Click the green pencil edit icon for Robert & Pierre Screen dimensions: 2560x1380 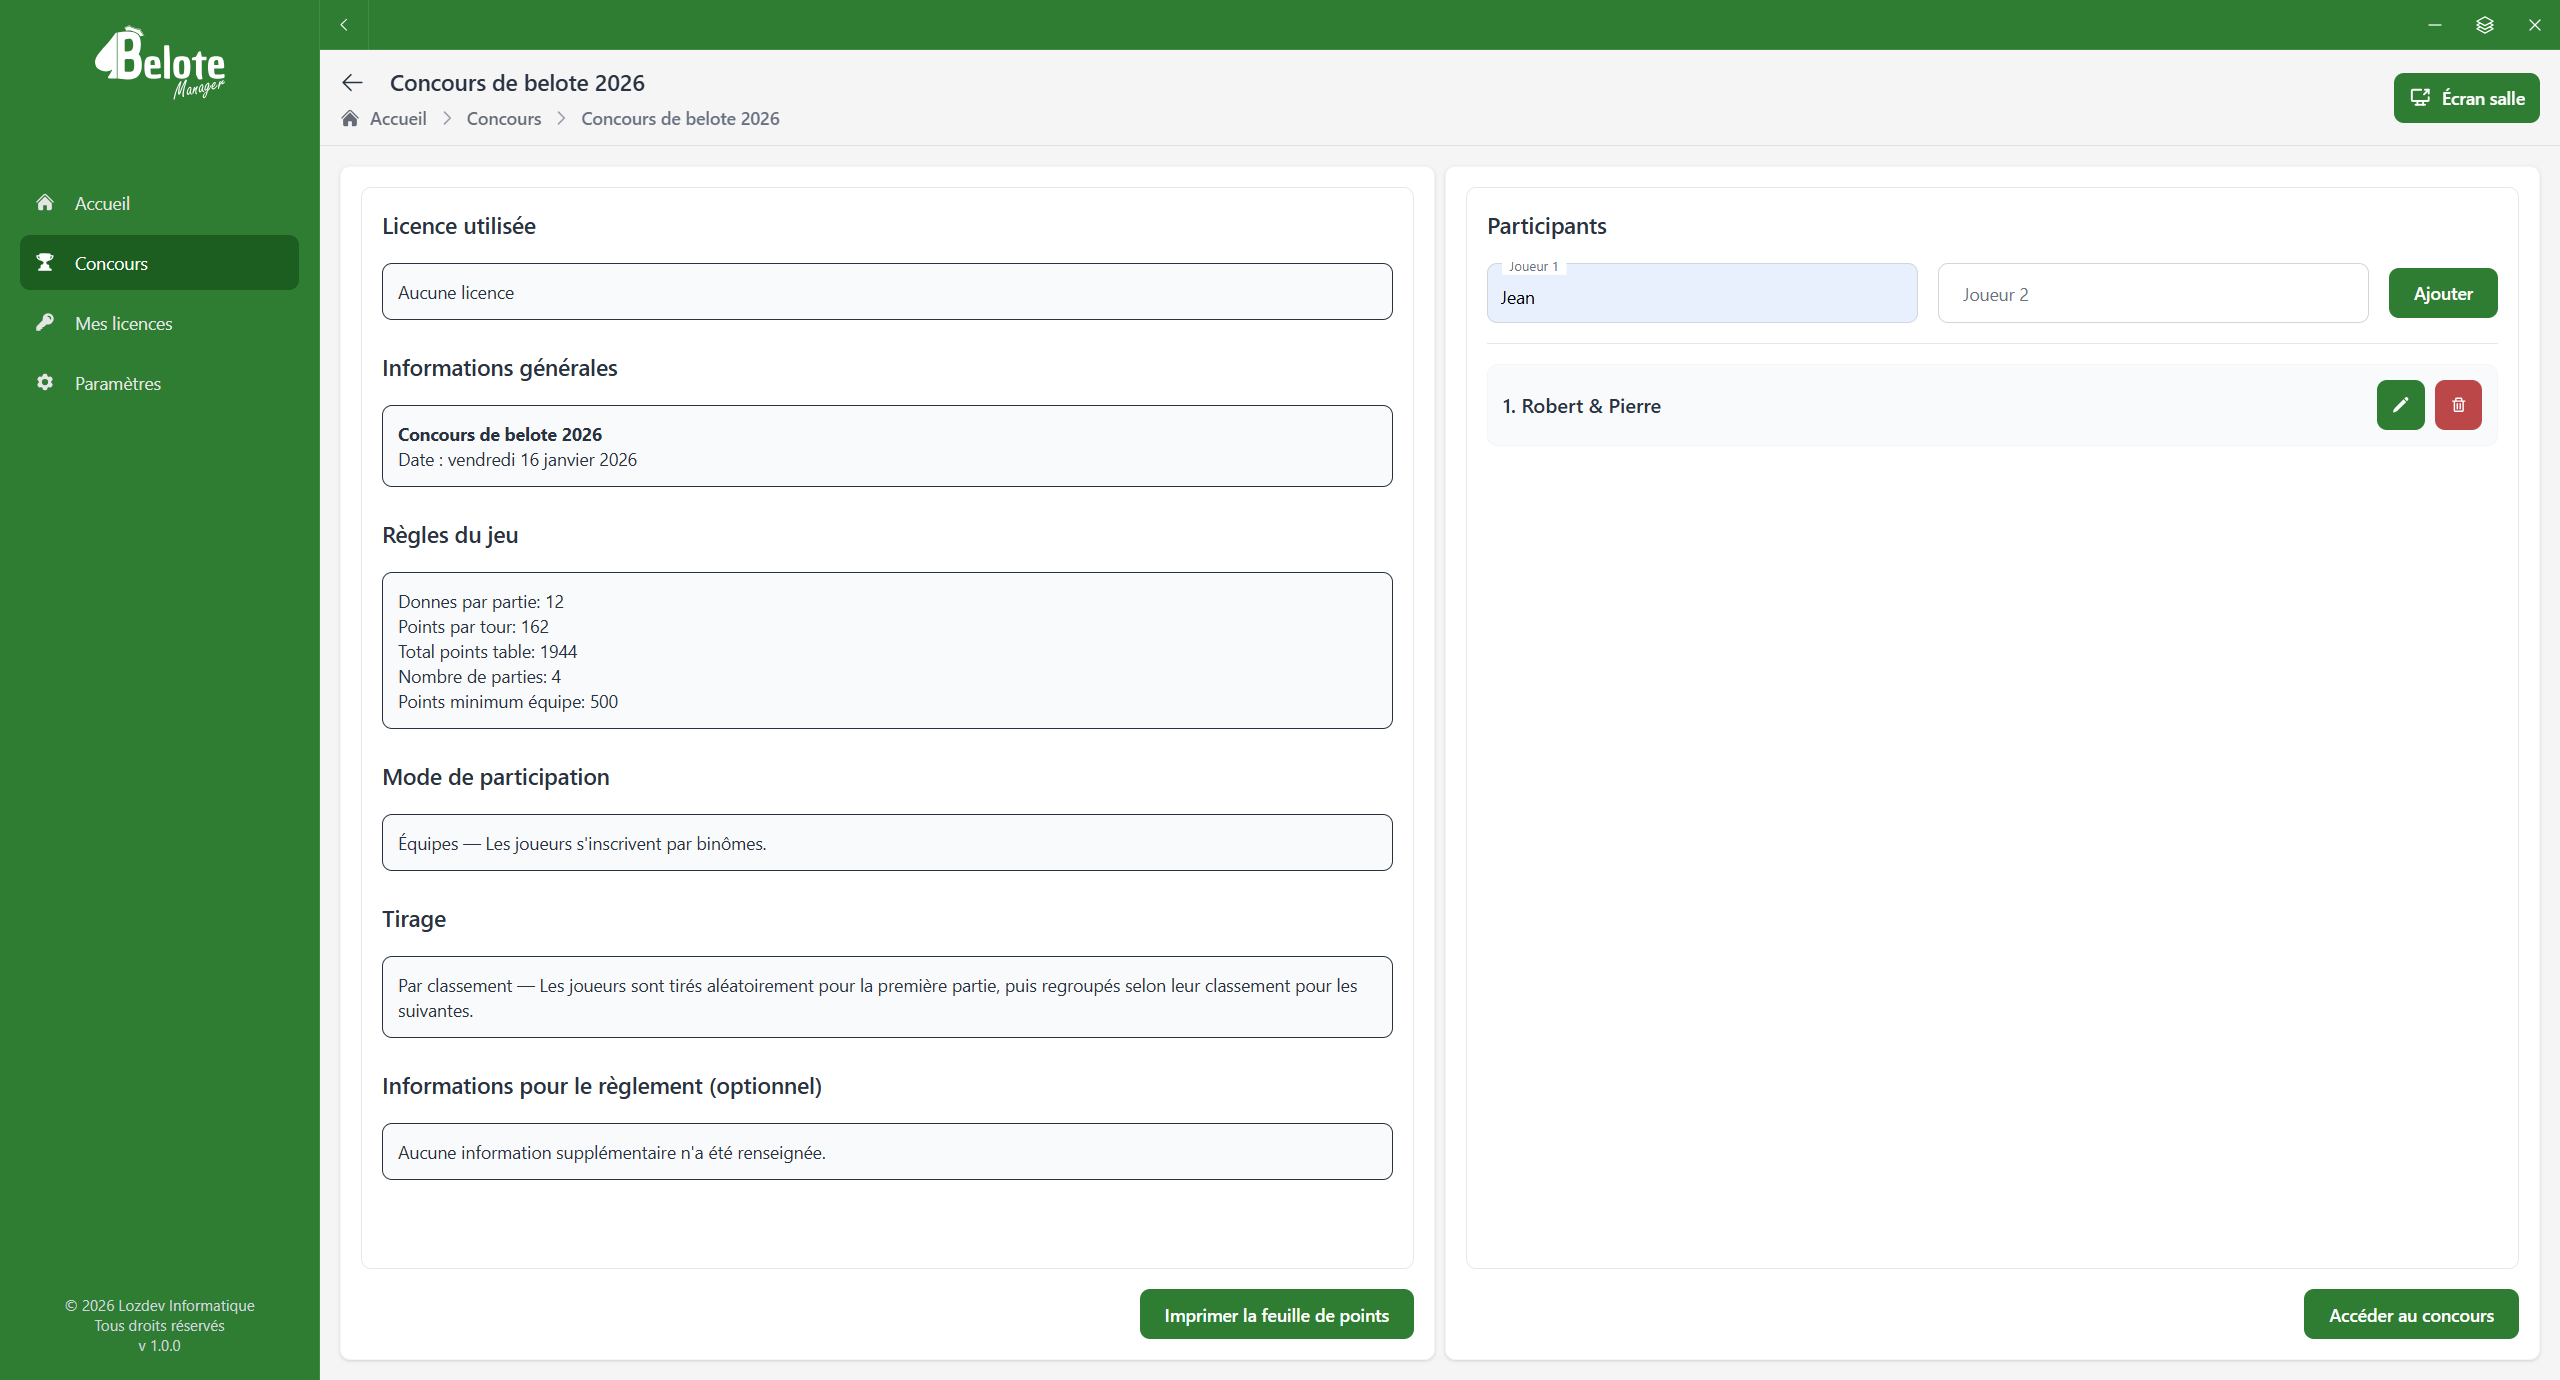2400,405
